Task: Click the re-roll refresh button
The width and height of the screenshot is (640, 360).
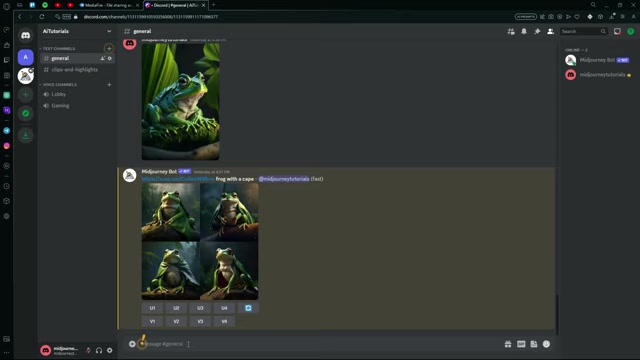Action: point(248,308)
